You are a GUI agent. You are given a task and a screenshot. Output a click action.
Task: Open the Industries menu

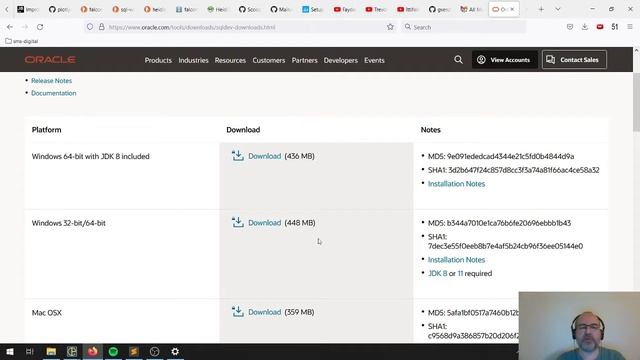(x=193, y=60)
